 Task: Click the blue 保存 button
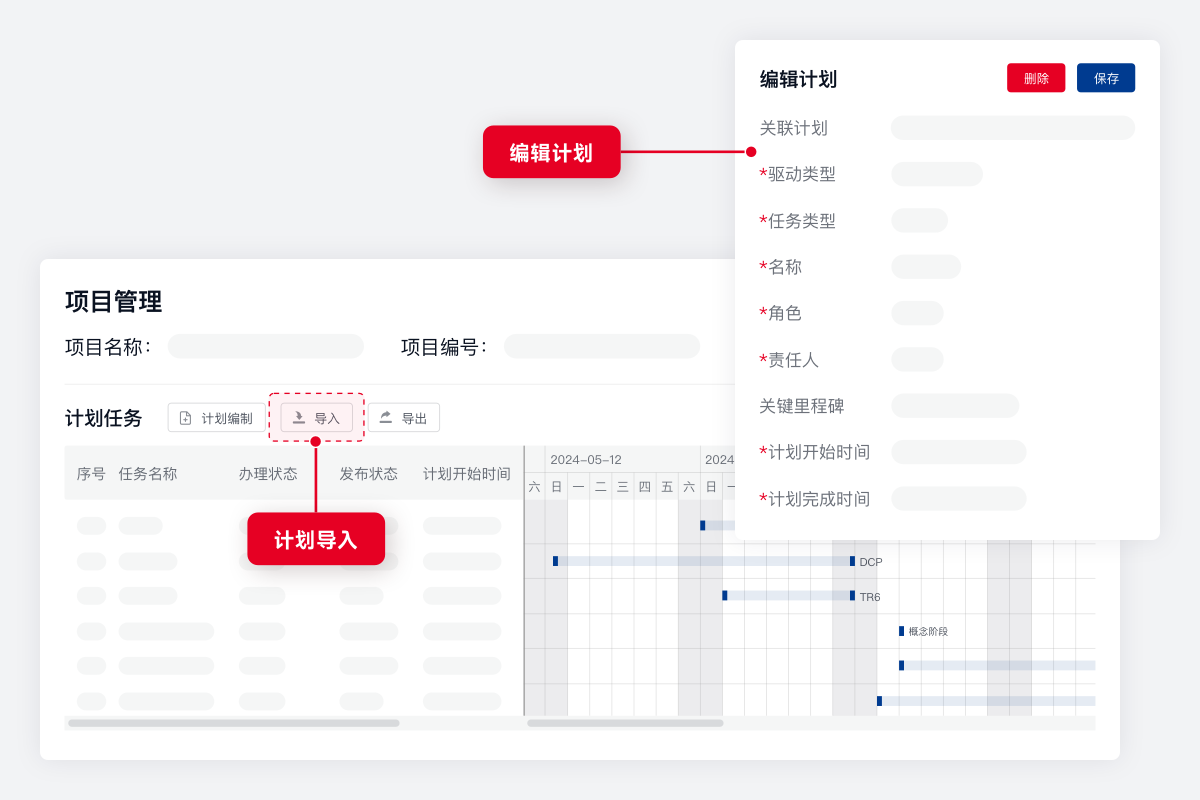(x=1106, y=78)
